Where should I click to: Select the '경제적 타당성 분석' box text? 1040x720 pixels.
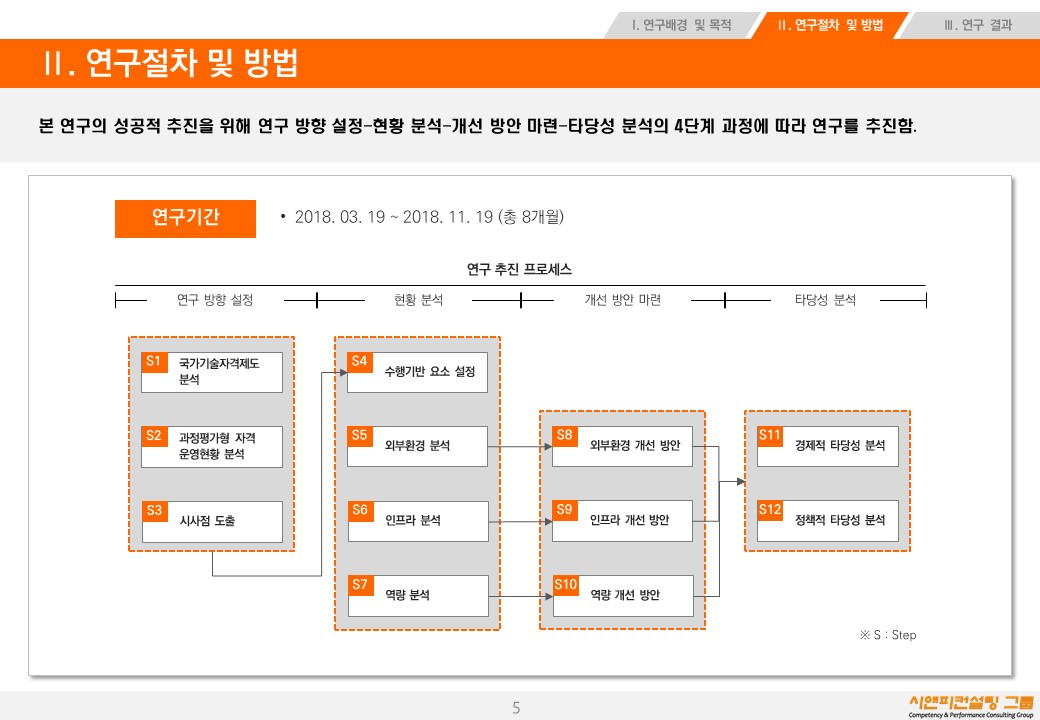pos(840,446)
